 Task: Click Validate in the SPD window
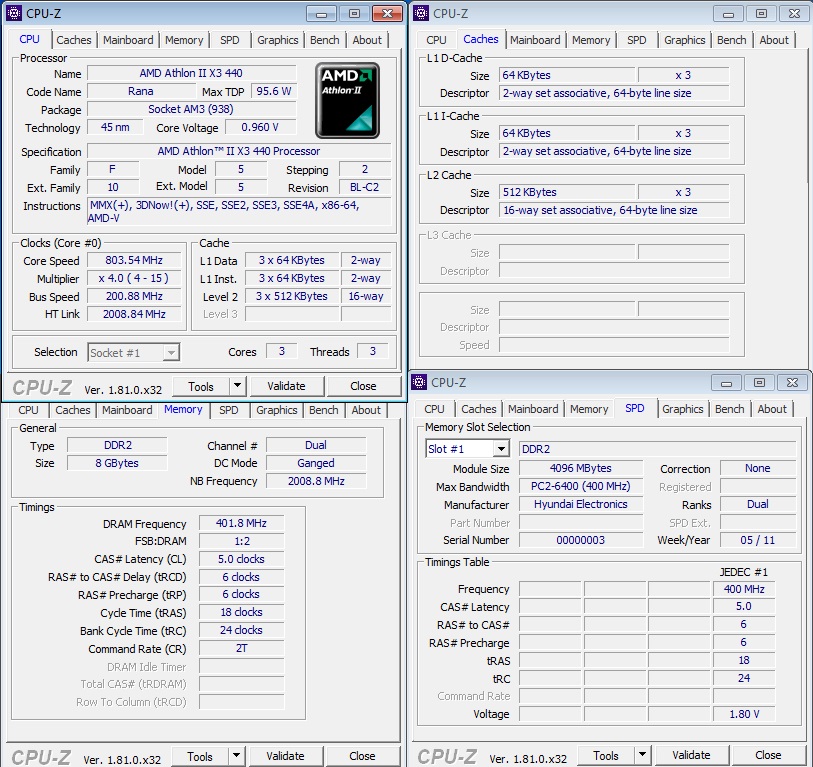tap(691, 755)
